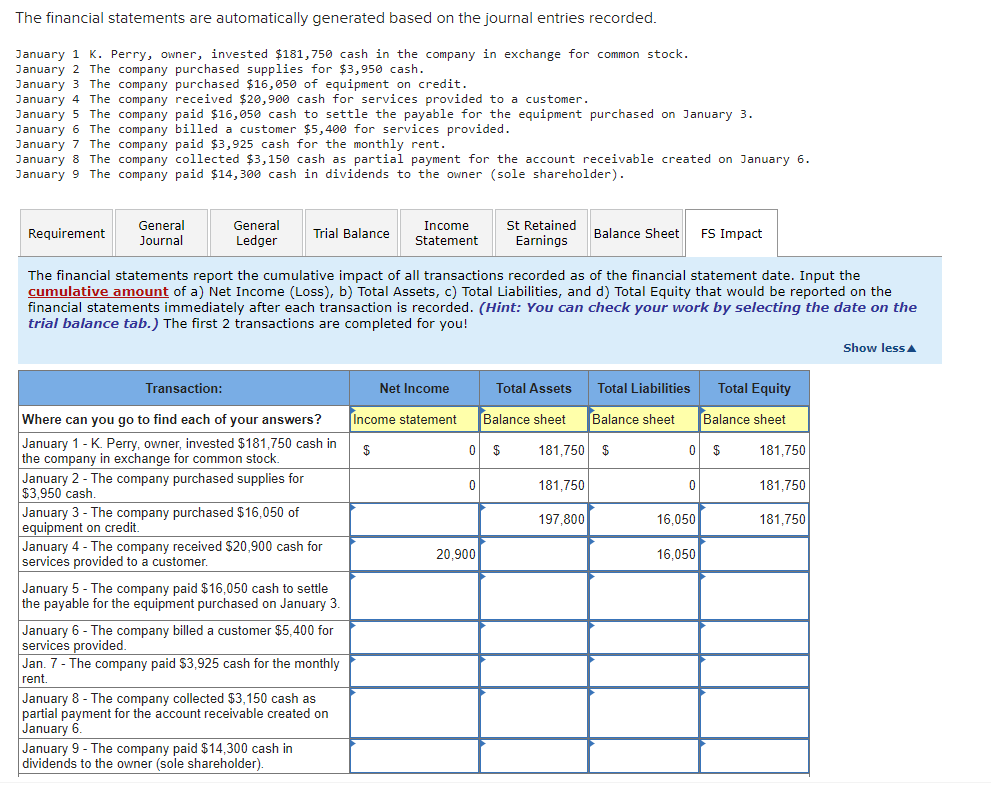Screen dimensions: 991x785
Task: Click Total Equity input for January 7 rent row
Action: click(x=754, y=670)
